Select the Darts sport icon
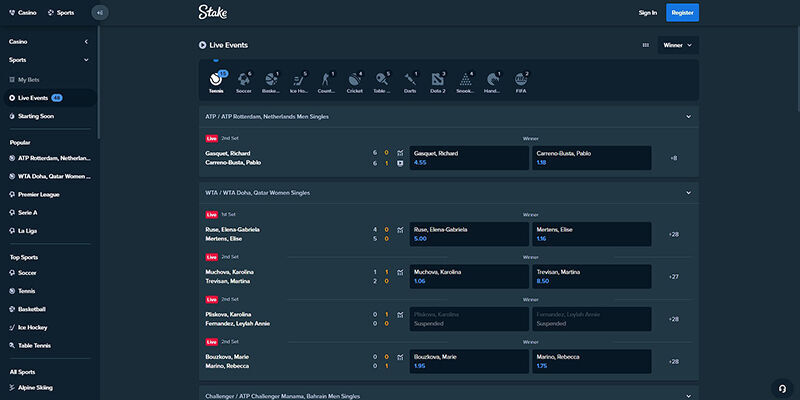Screen dimensions: 800x400 (x=410, y=82)
